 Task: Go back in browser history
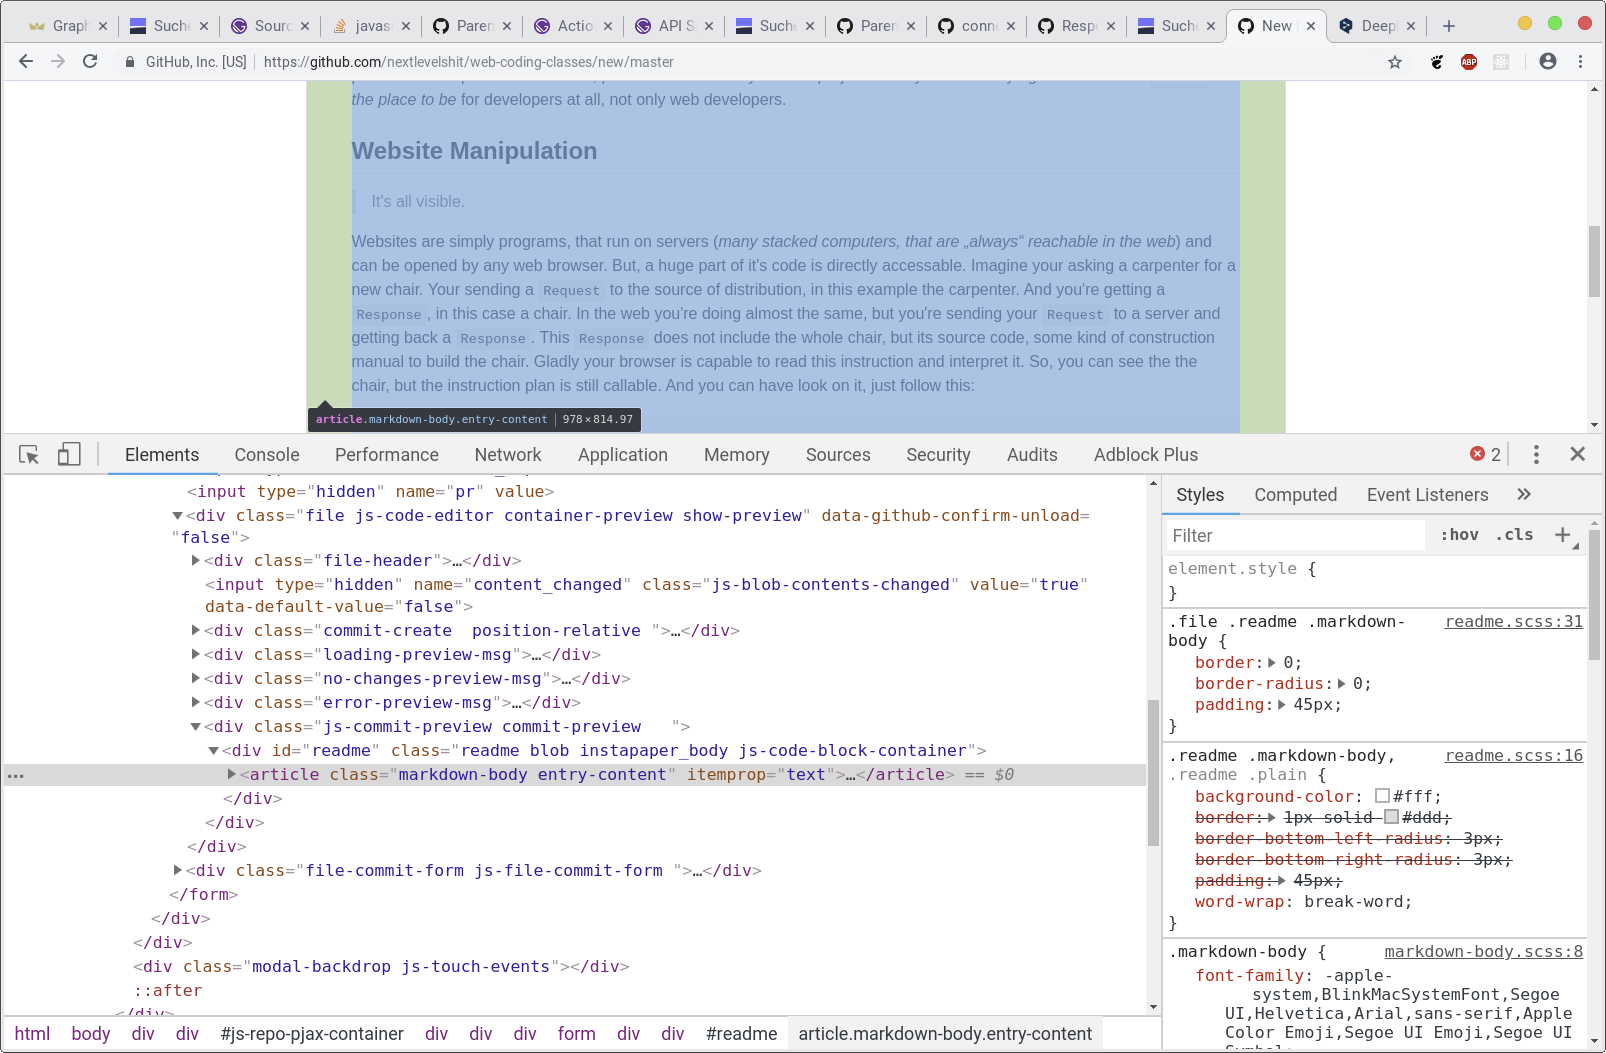point(26,61)
